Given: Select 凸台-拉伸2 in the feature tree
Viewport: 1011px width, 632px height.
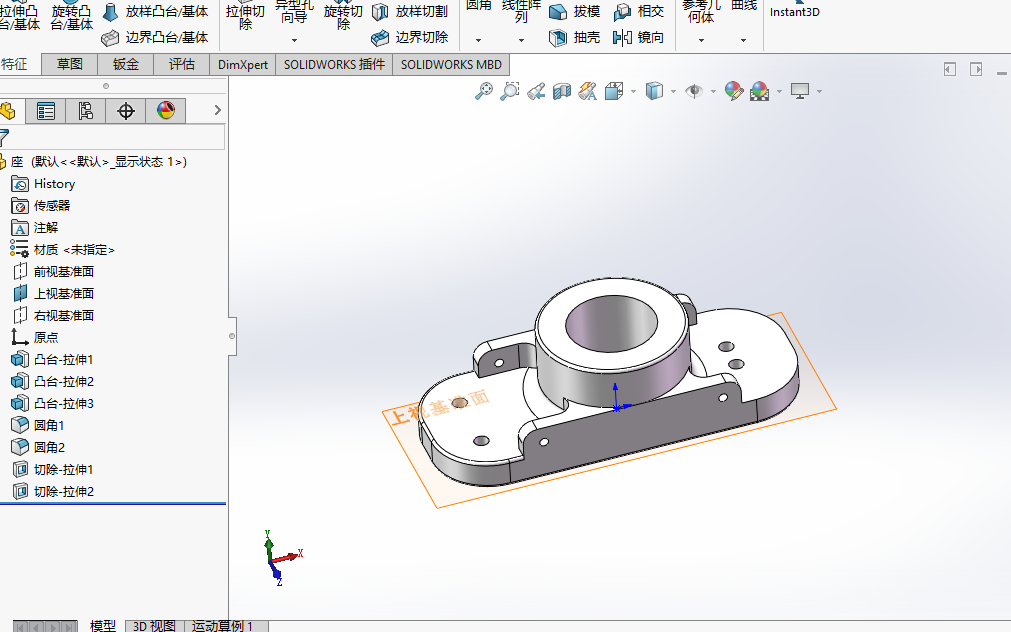Looking at the screenshot, I should coord(63,381).
